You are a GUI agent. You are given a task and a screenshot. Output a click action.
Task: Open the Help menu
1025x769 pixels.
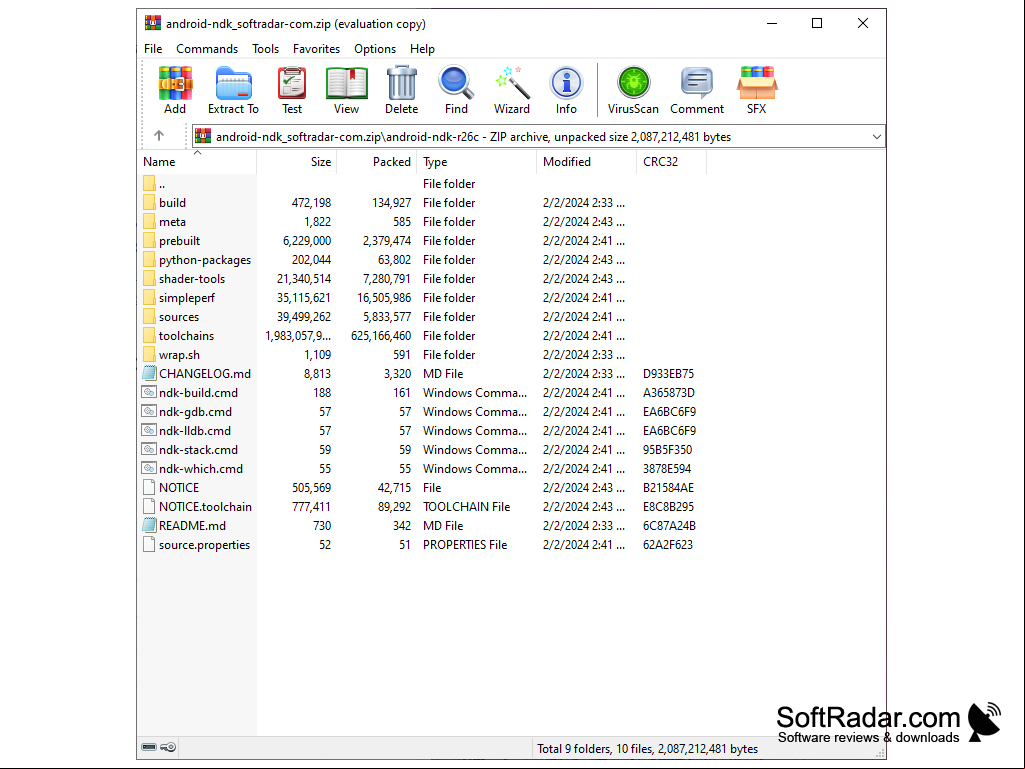pos(422,49)
